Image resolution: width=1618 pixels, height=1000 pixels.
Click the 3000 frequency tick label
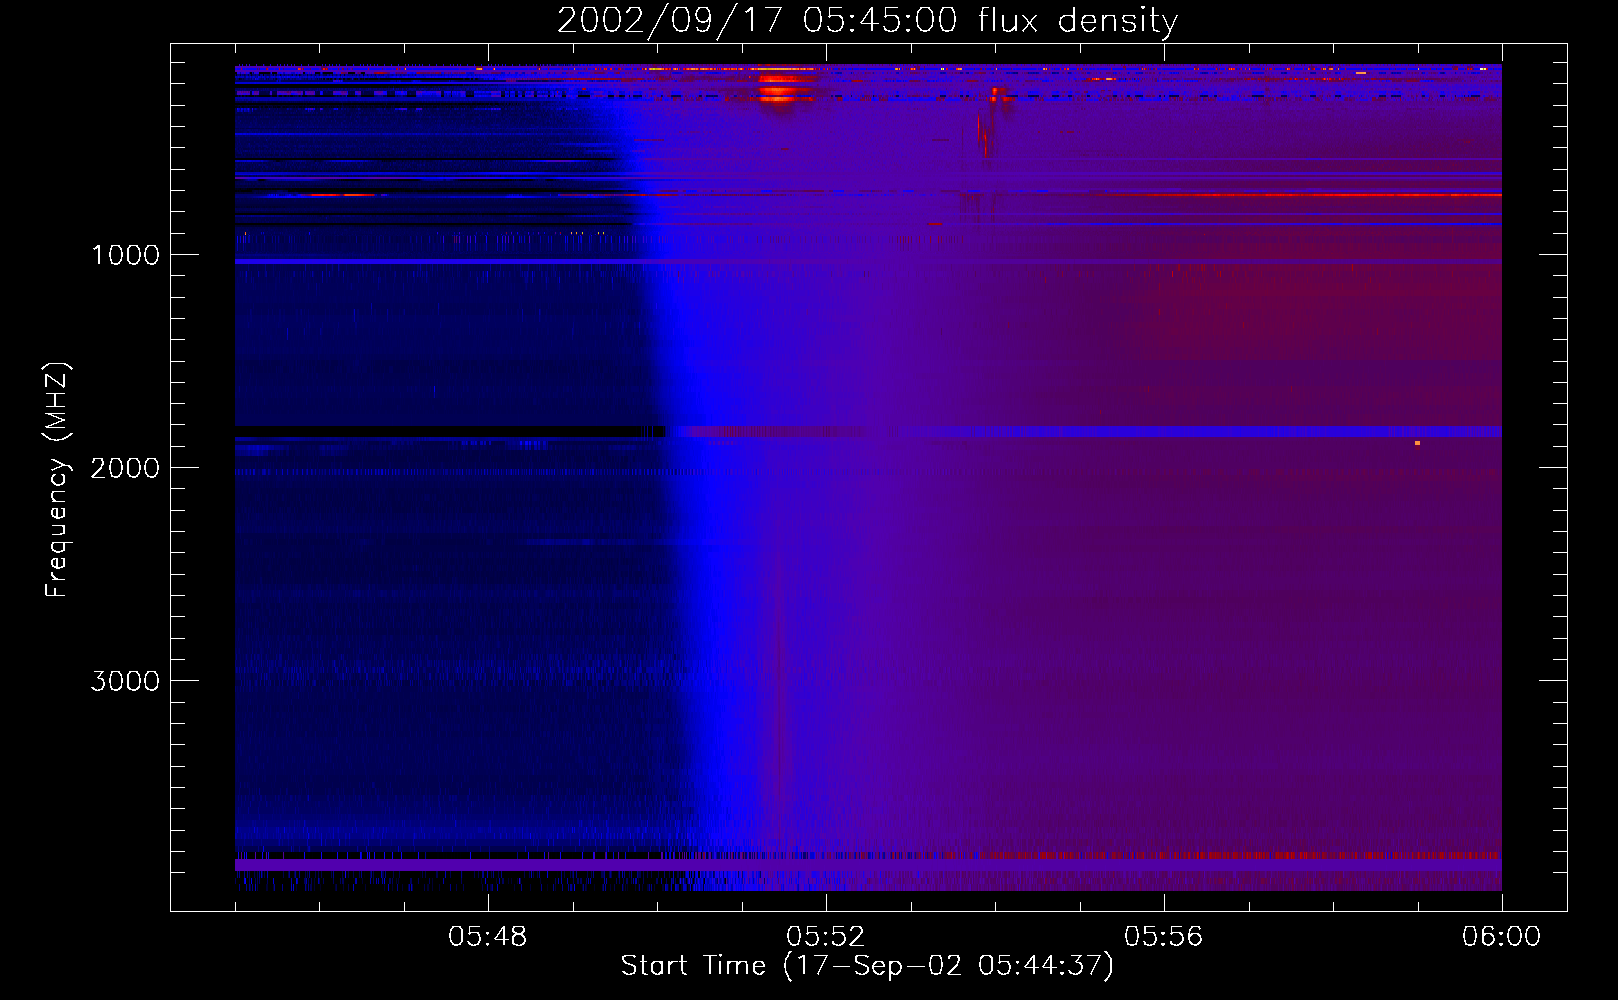tap(126, 680)
